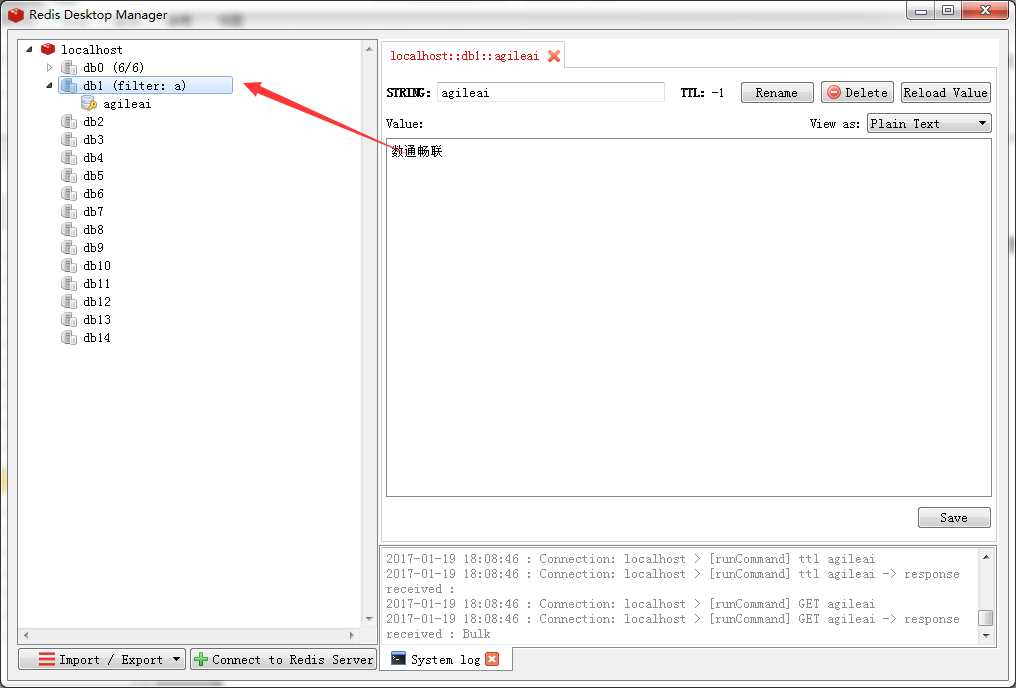
Task: Select the db1 (filter: a) tree row label
Action: [135, 86]
